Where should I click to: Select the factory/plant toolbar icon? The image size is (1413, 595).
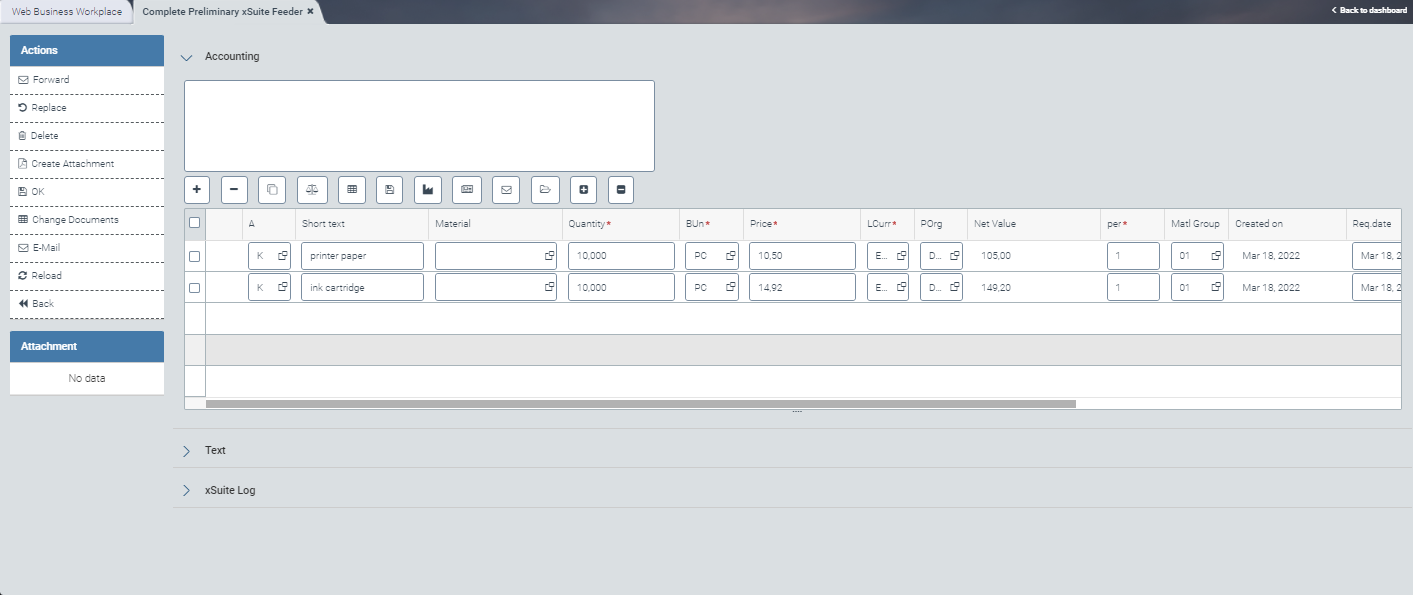coord(428,190)
